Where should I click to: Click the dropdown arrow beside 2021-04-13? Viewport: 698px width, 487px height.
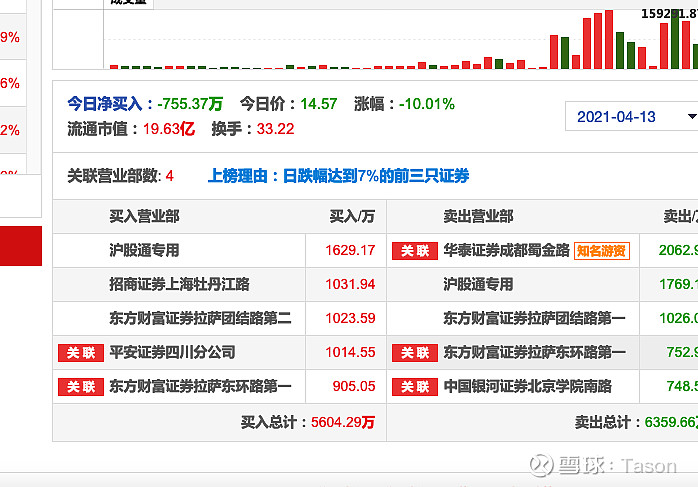(692, 117)
